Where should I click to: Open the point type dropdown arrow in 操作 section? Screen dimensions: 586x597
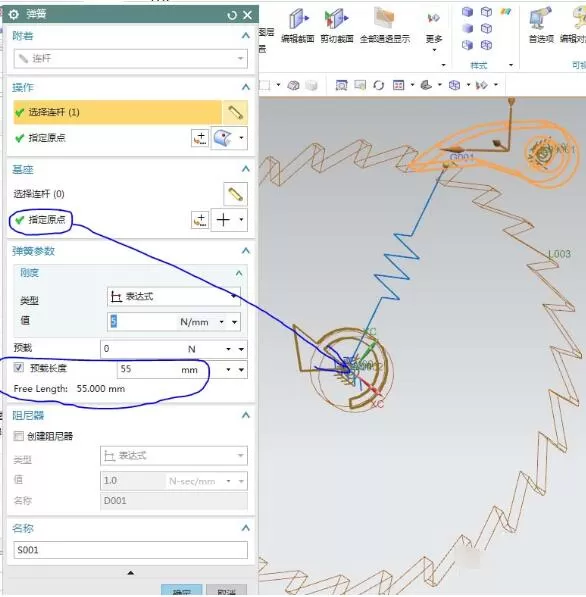click(x=241, y=138)
